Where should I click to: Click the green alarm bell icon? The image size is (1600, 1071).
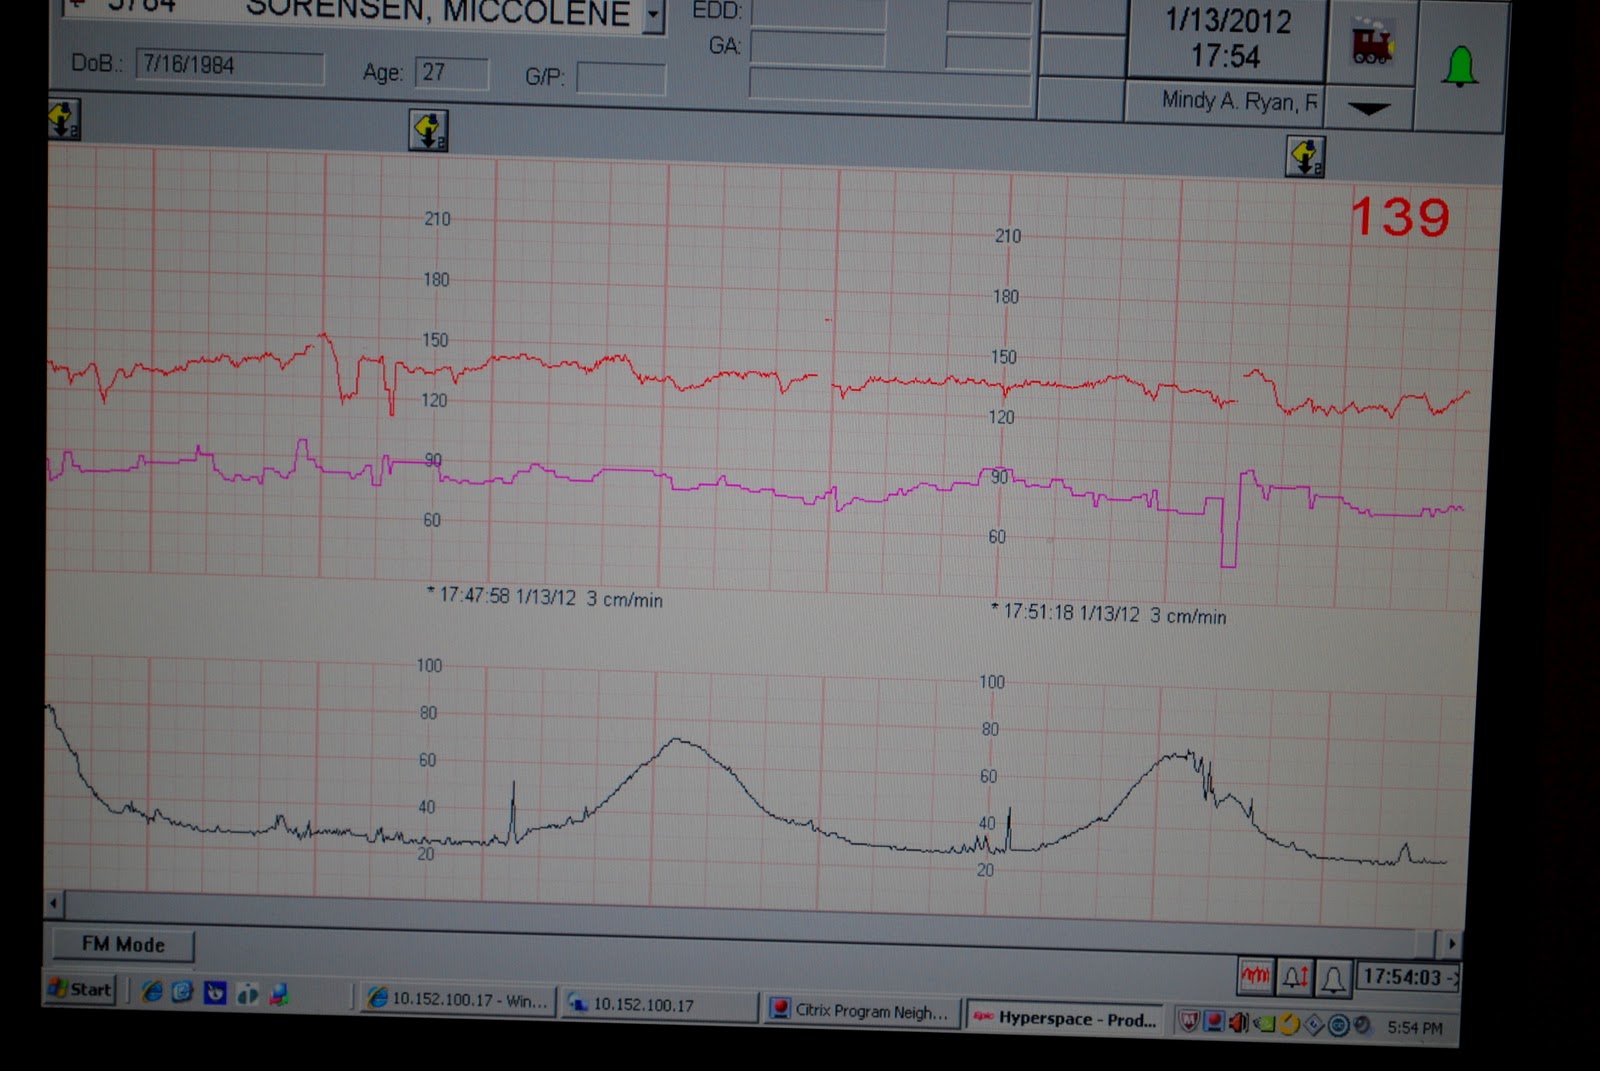(x=1459, y=67)
